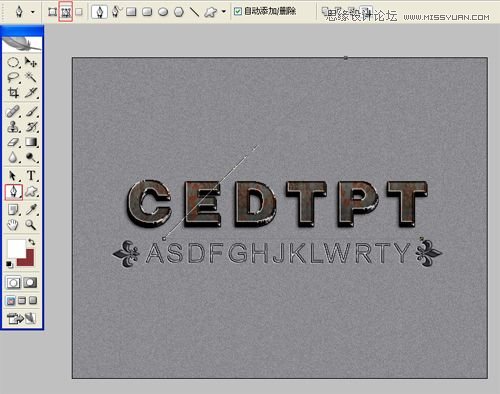Select the Eyedropper tool
The width and height of the screenshot is (500, 394).
[31, 210]
